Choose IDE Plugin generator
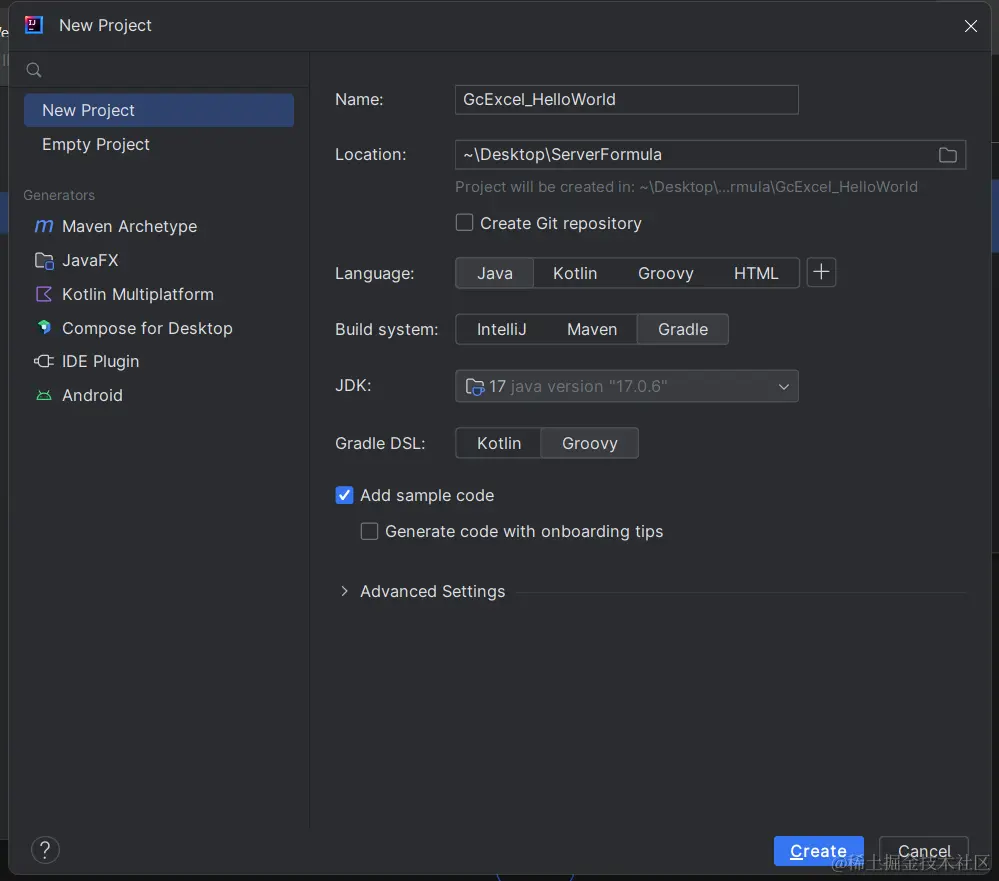Viewport: 999px width, 881px height. point(159,361)
